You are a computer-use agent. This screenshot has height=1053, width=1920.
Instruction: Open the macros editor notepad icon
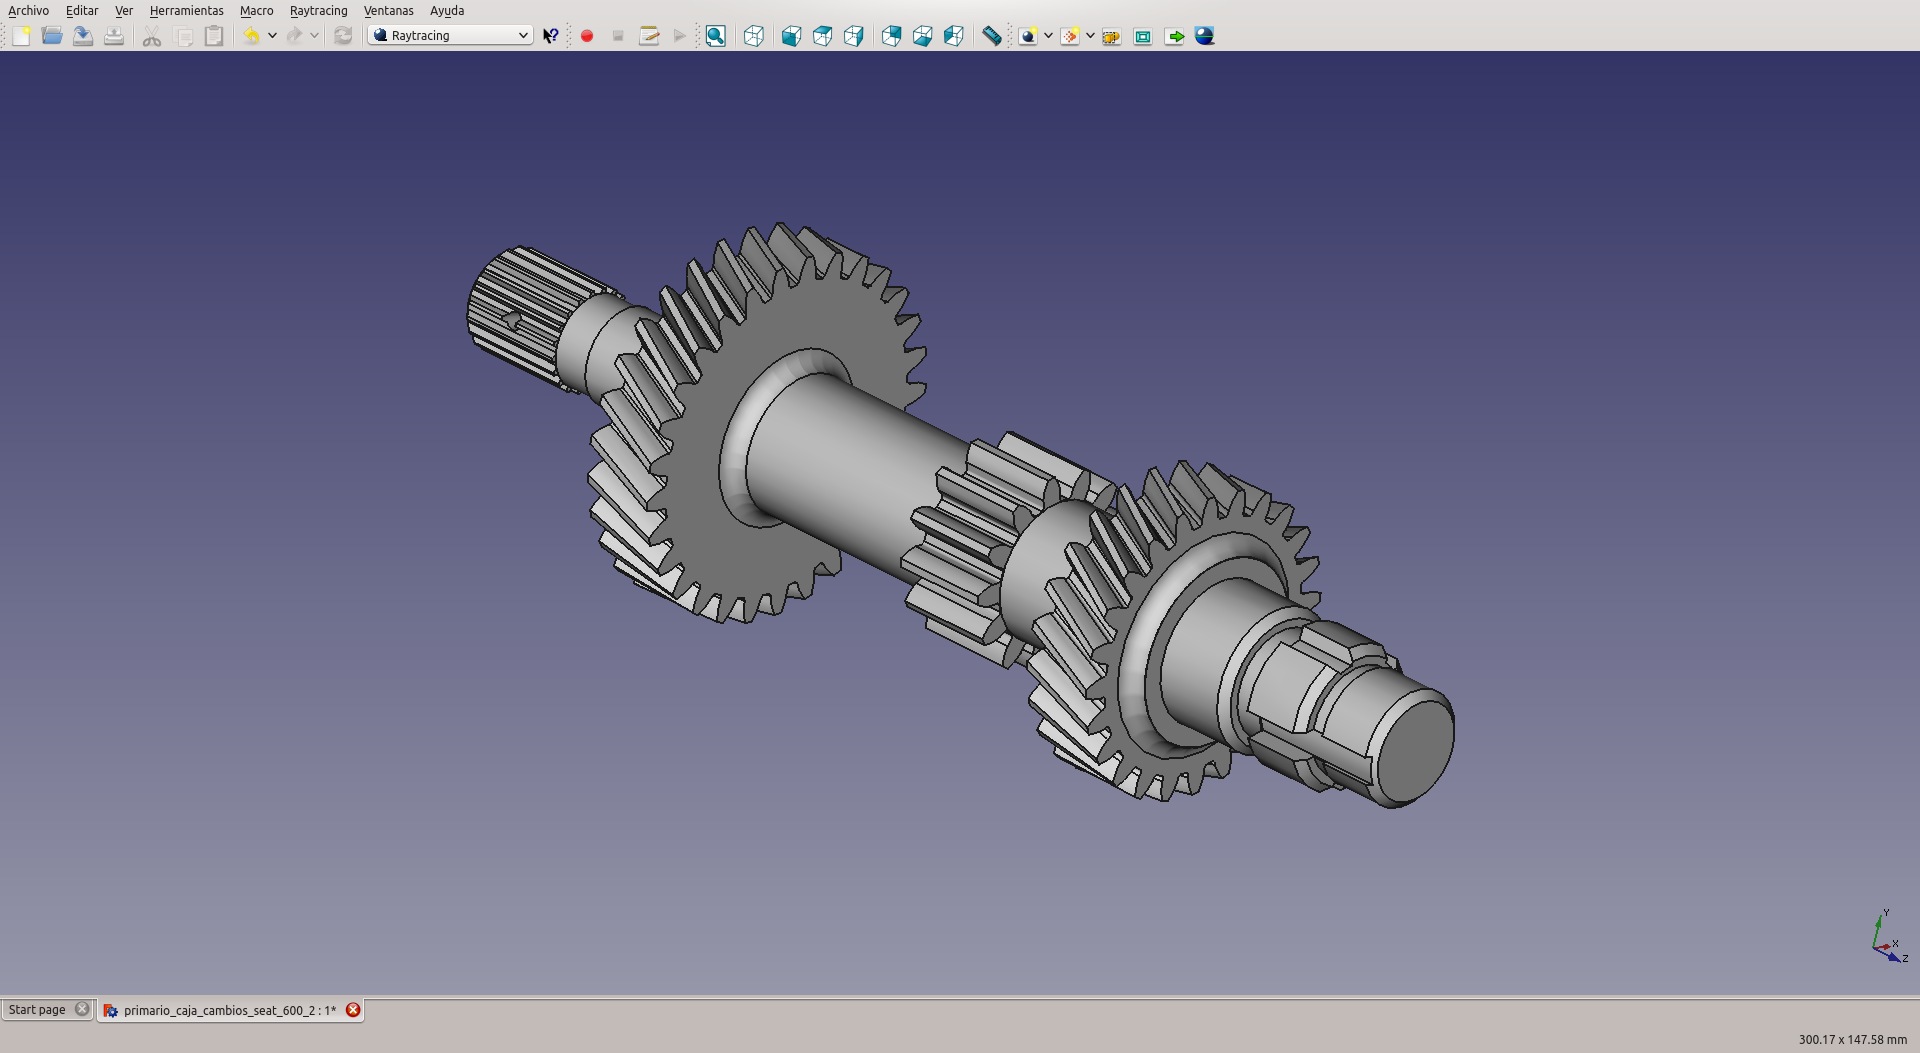[649, 36]
